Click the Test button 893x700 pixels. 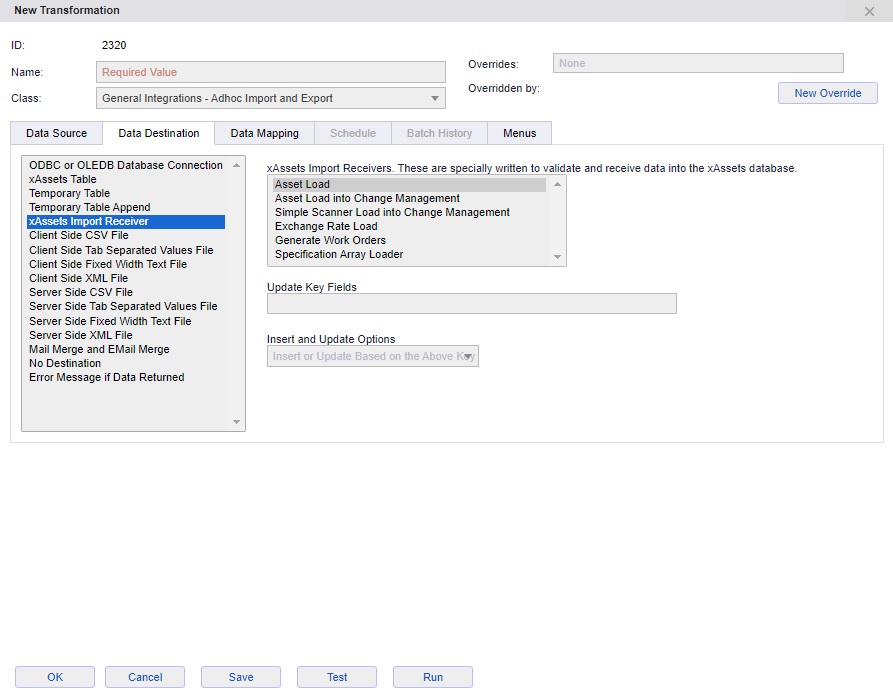pos(337,677)
